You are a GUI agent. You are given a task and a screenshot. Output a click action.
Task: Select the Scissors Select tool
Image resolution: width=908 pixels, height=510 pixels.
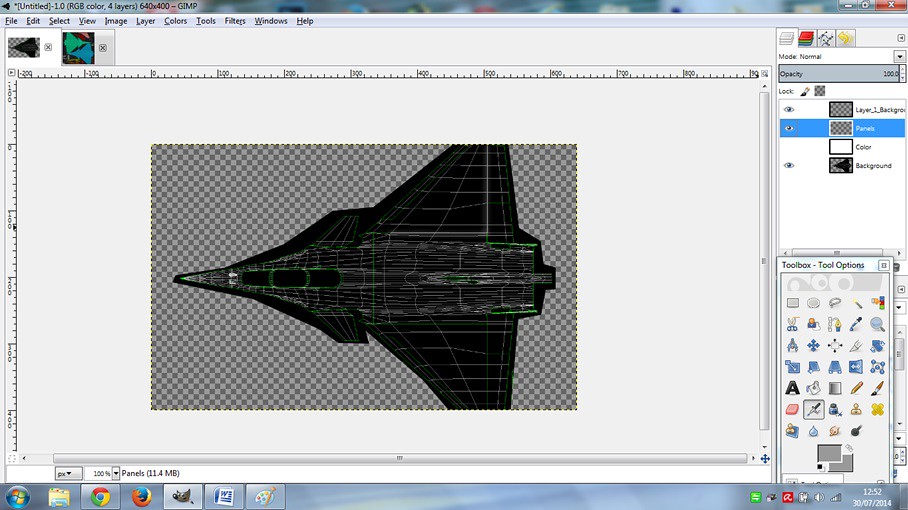point(793,324)
